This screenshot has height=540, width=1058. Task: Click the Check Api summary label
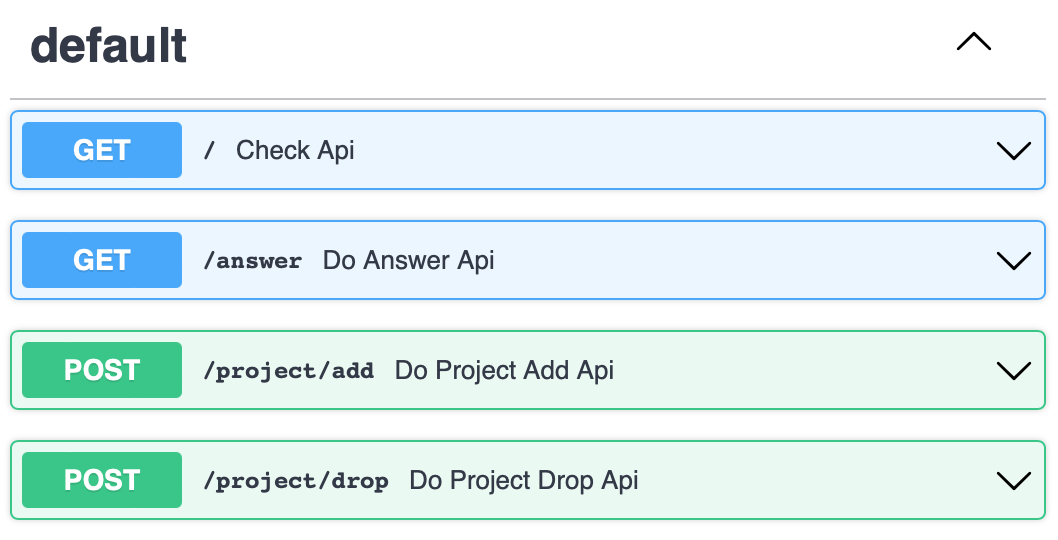(x=295, y=150)
